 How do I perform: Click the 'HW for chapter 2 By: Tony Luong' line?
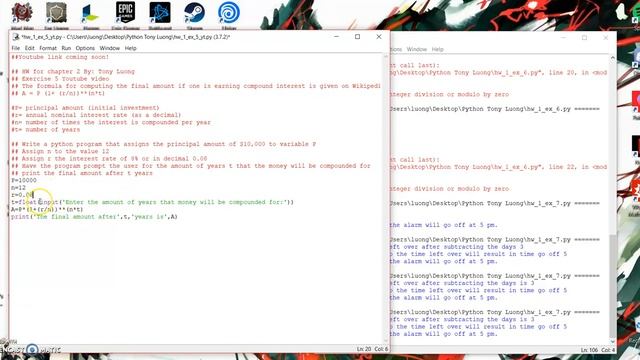tap(73, 71)
